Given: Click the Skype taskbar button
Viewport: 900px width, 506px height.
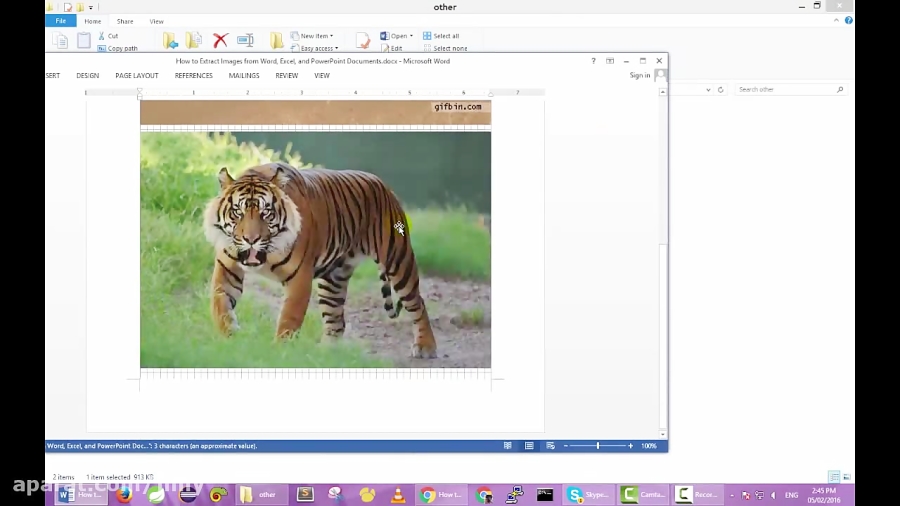Looking at the screenshot, I should coord(588,495).
